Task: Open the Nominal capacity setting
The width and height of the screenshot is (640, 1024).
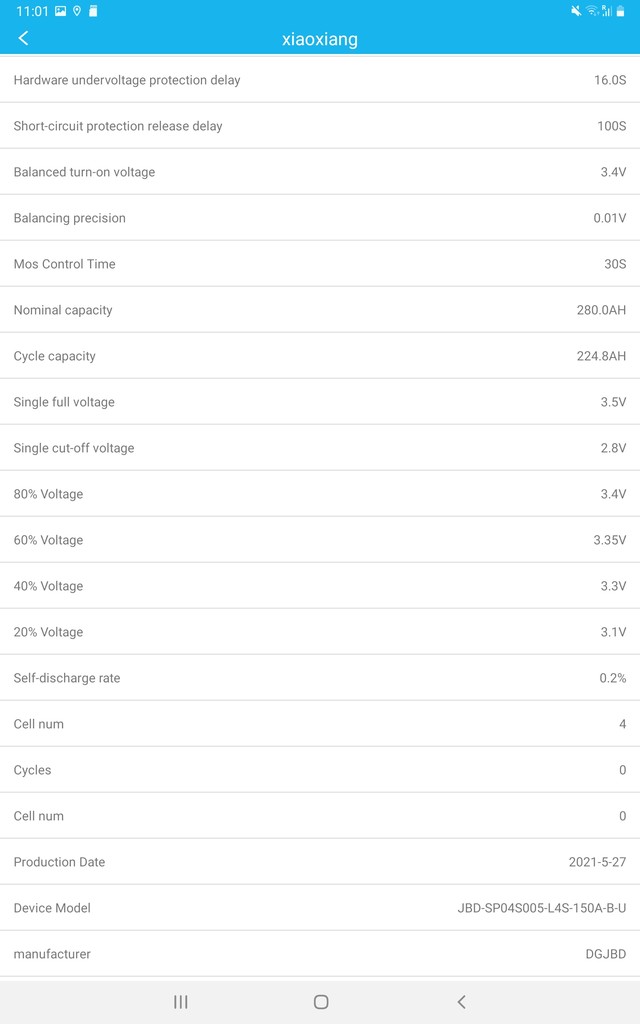Action: pos(320,310)
